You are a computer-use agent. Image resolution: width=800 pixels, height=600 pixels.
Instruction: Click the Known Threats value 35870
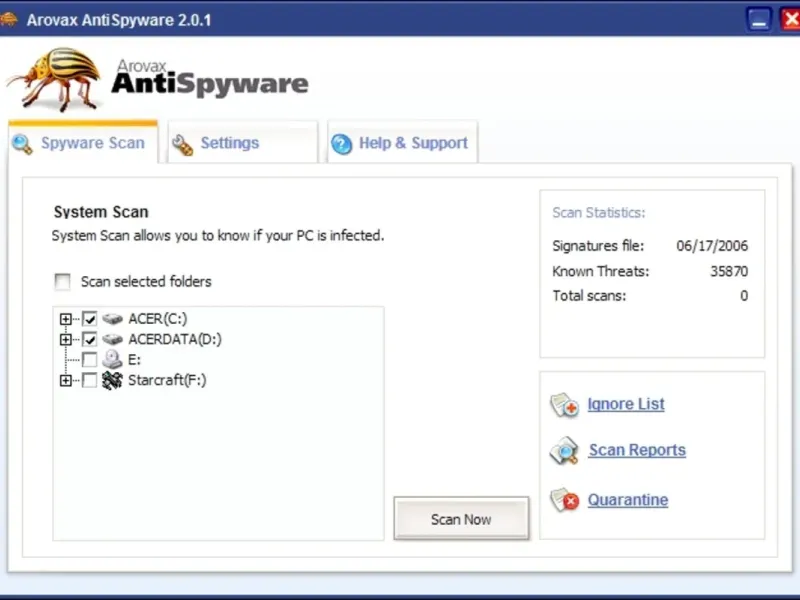pos(729,271)
